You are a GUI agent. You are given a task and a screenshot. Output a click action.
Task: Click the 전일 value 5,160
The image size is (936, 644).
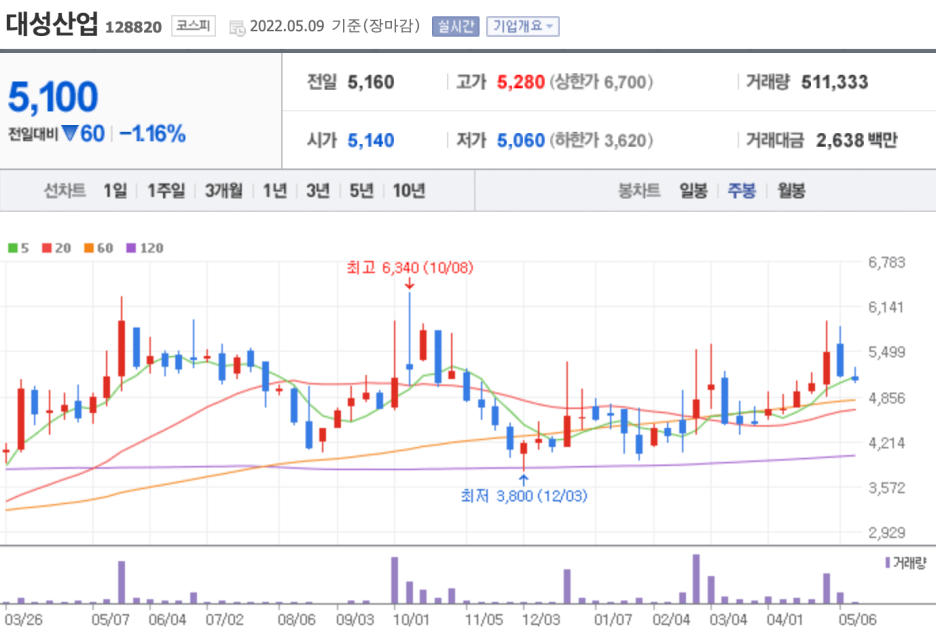pos(371,82)
